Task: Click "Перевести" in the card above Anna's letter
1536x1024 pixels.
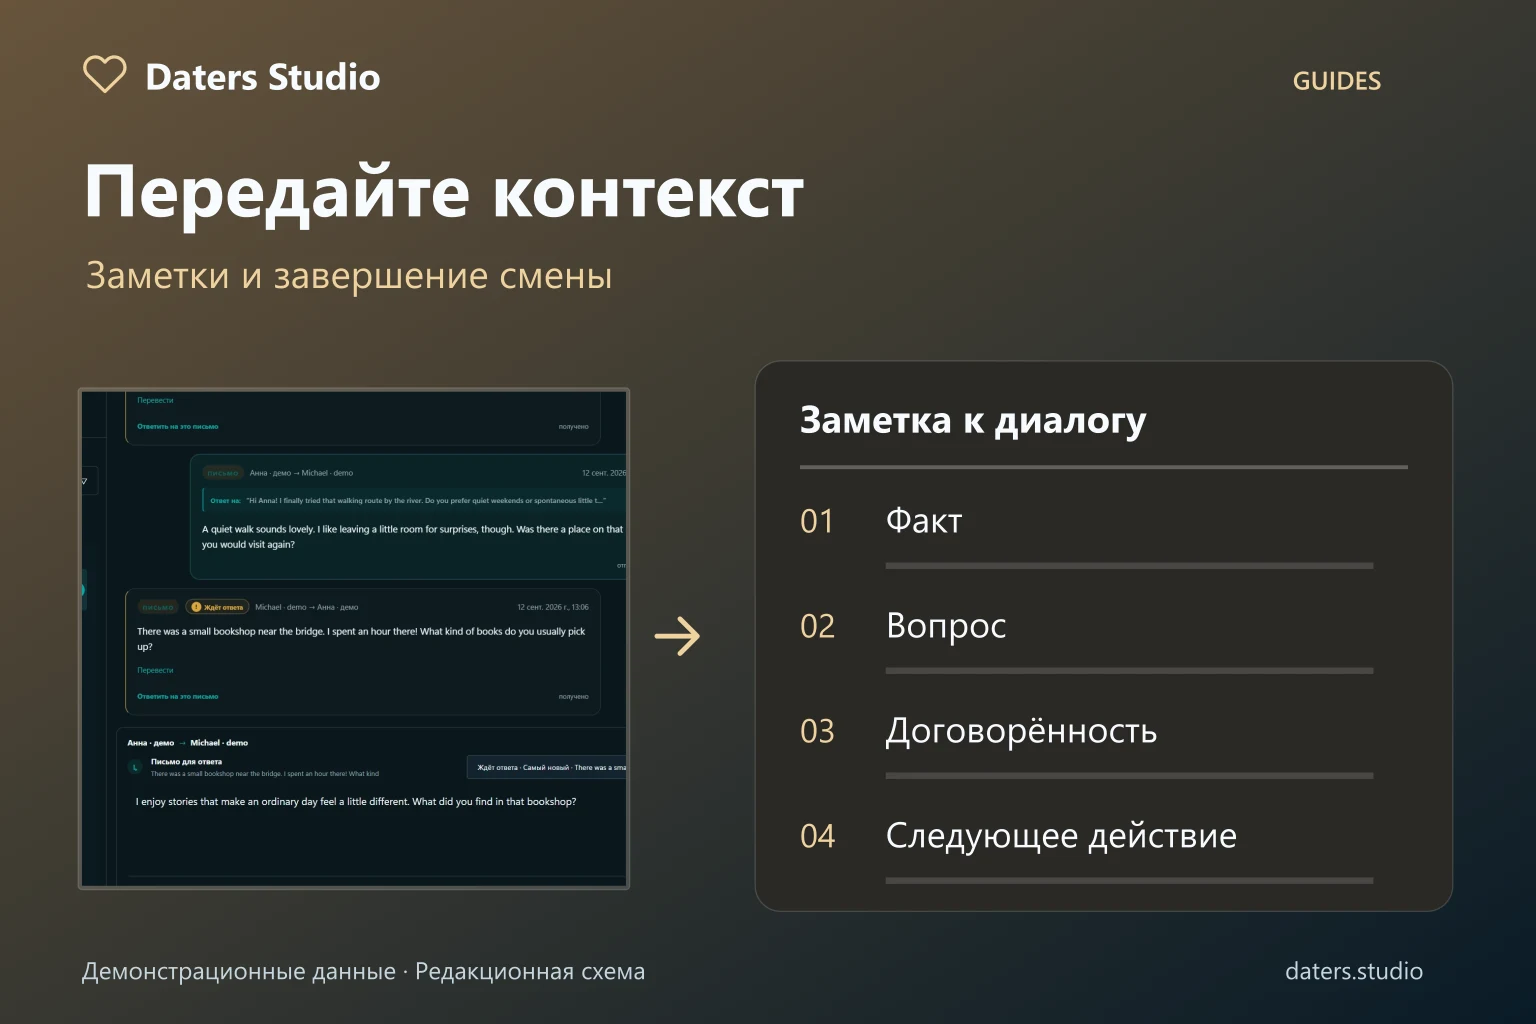Action: 155,400
